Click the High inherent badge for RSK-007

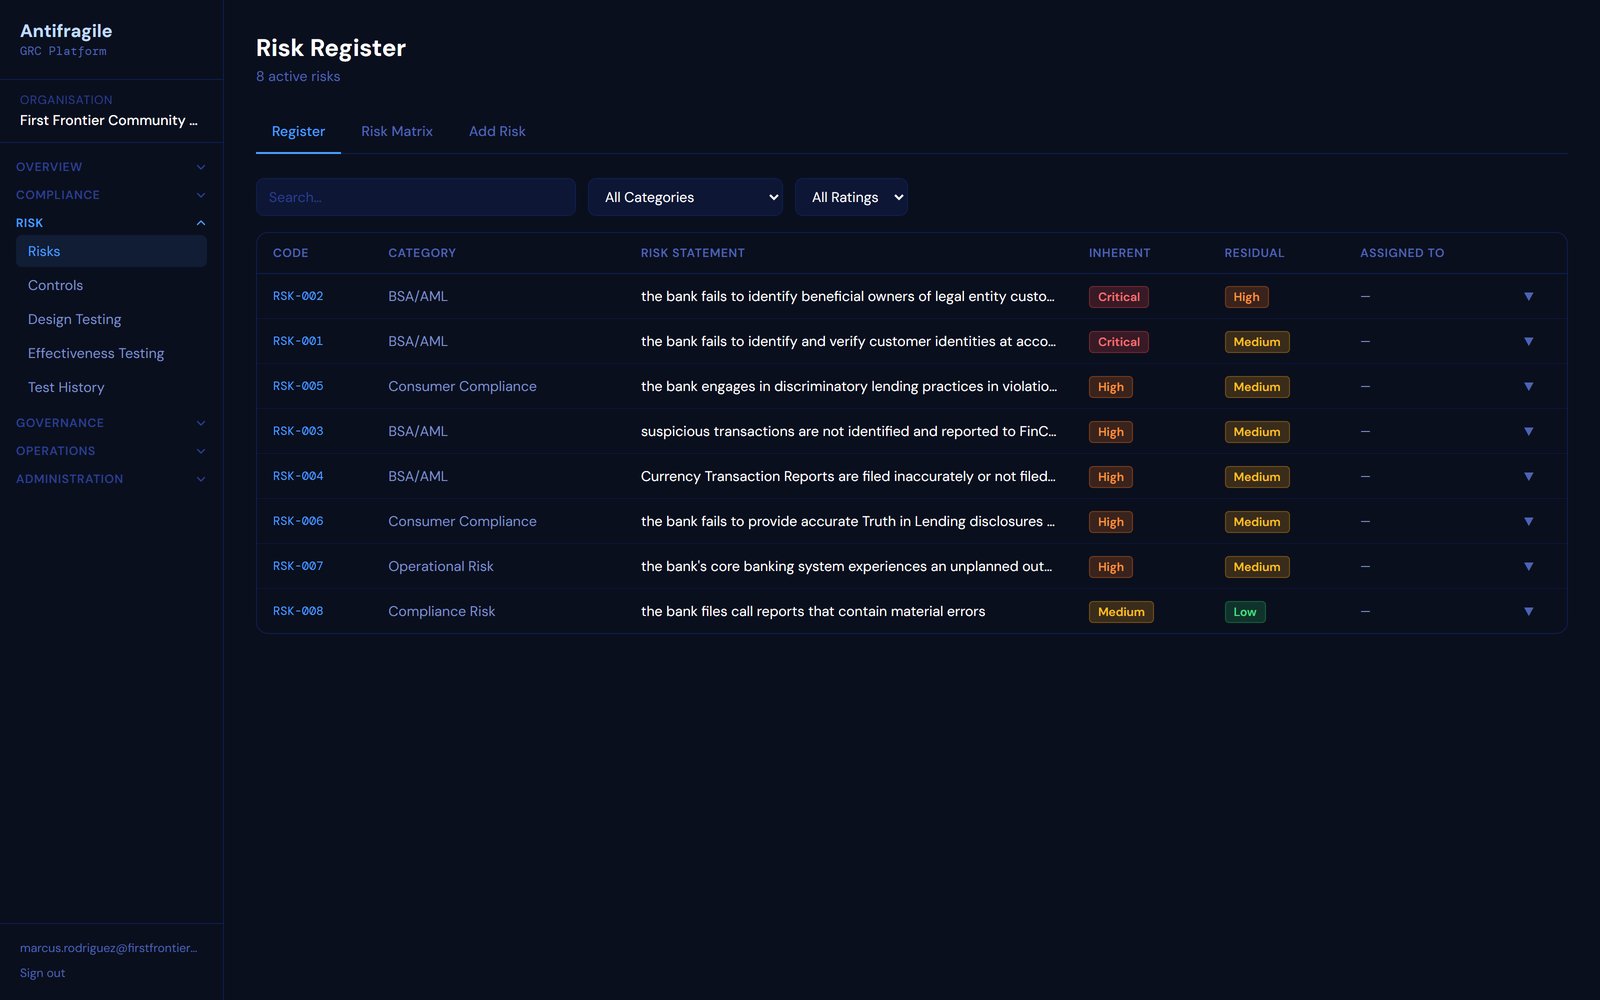coord(1110,567)
